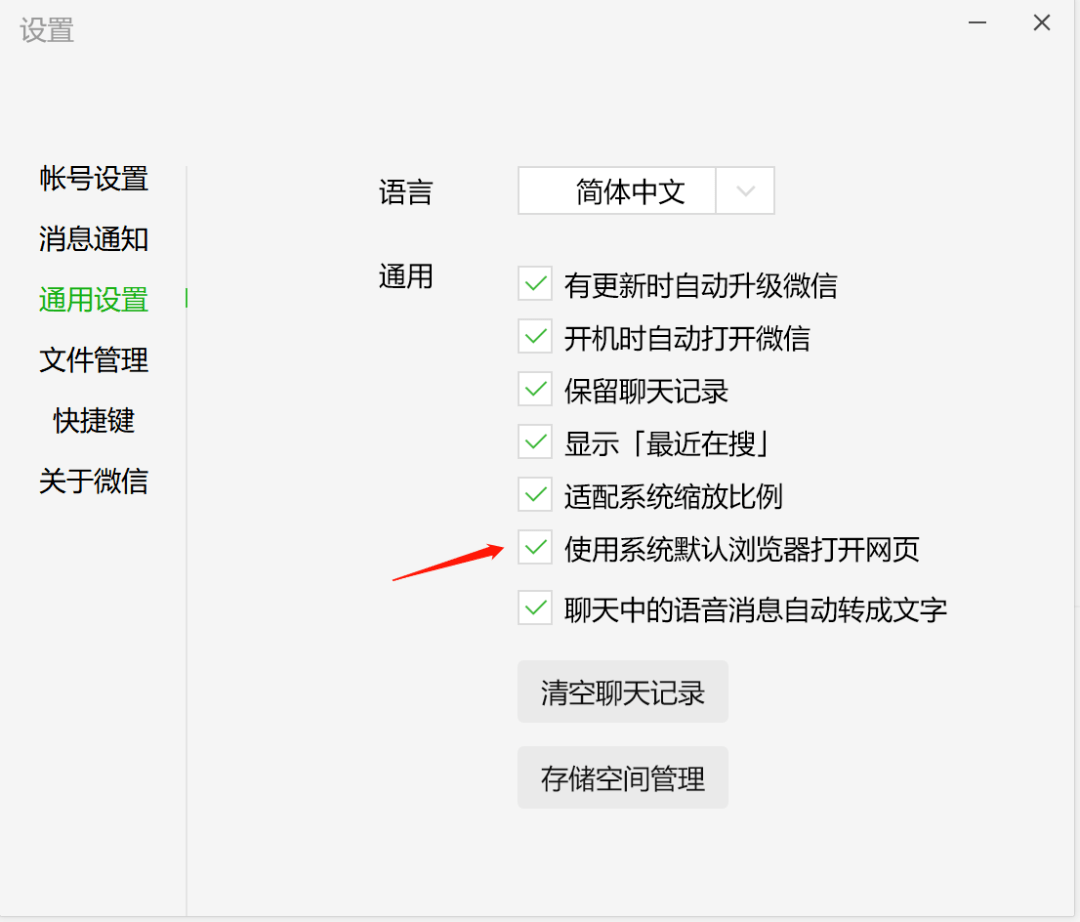Screen dimensions: 1080x922
Task: Toggle 使用系统默认浏览器打开网页 checkbox
Action: [535, 547]
